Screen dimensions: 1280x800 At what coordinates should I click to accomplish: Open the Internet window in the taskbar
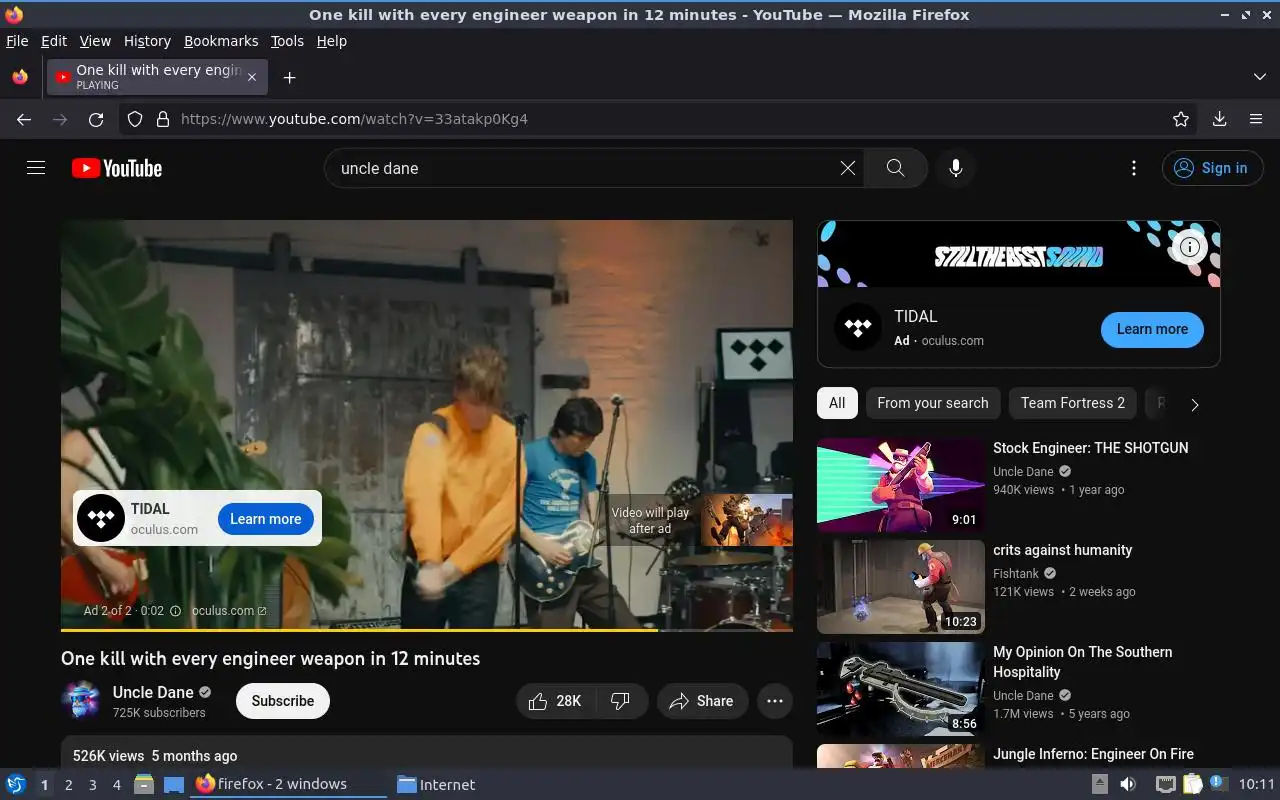tap(436, 785)
